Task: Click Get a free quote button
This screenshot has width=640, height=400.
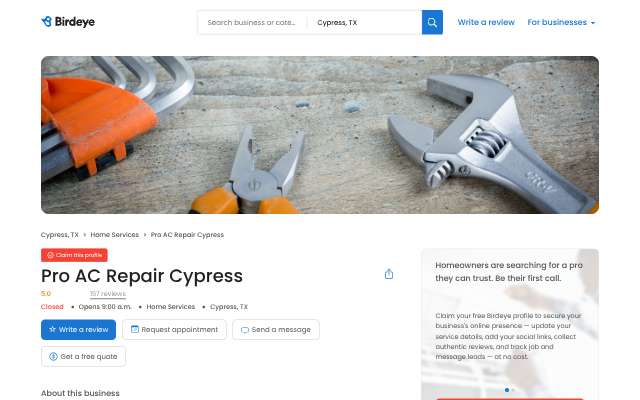Action: click(x=83, y=356)
